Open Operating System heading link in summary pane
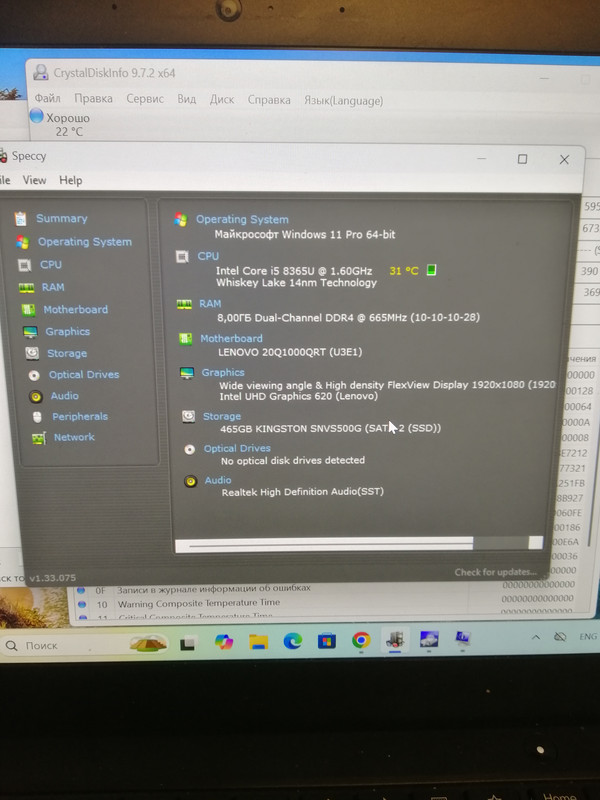The width and height of the screenshot is (600, 800). [242, 219]
